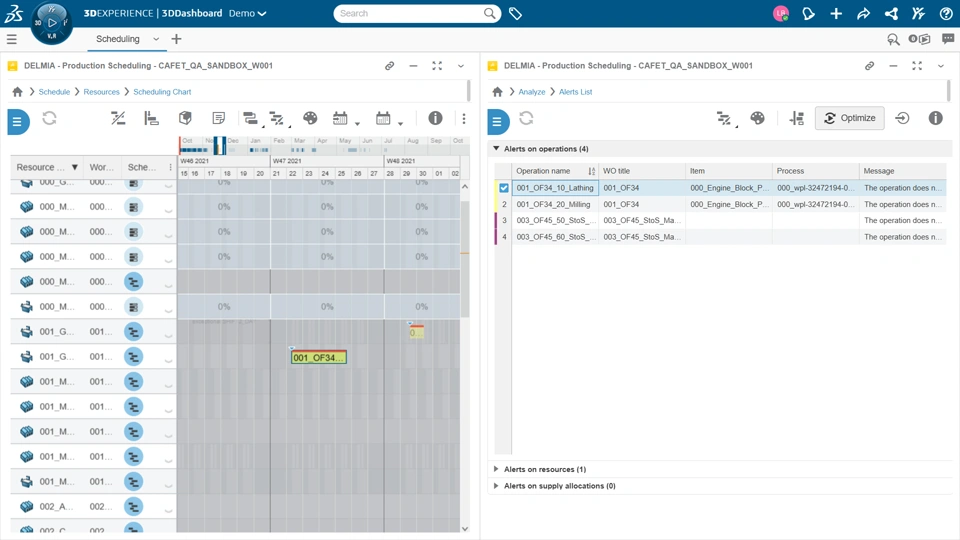Click the notes list icon in left toolbar
960x540 pixels.
(x=219, y=118)
